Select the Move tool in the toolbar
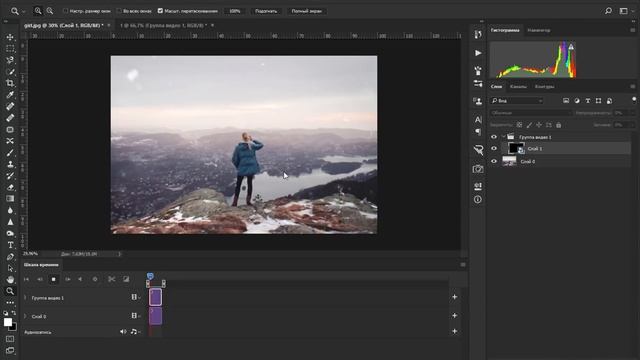Image resolution: width=640 pixels, height=360 pixels. (x=10, y=37)
